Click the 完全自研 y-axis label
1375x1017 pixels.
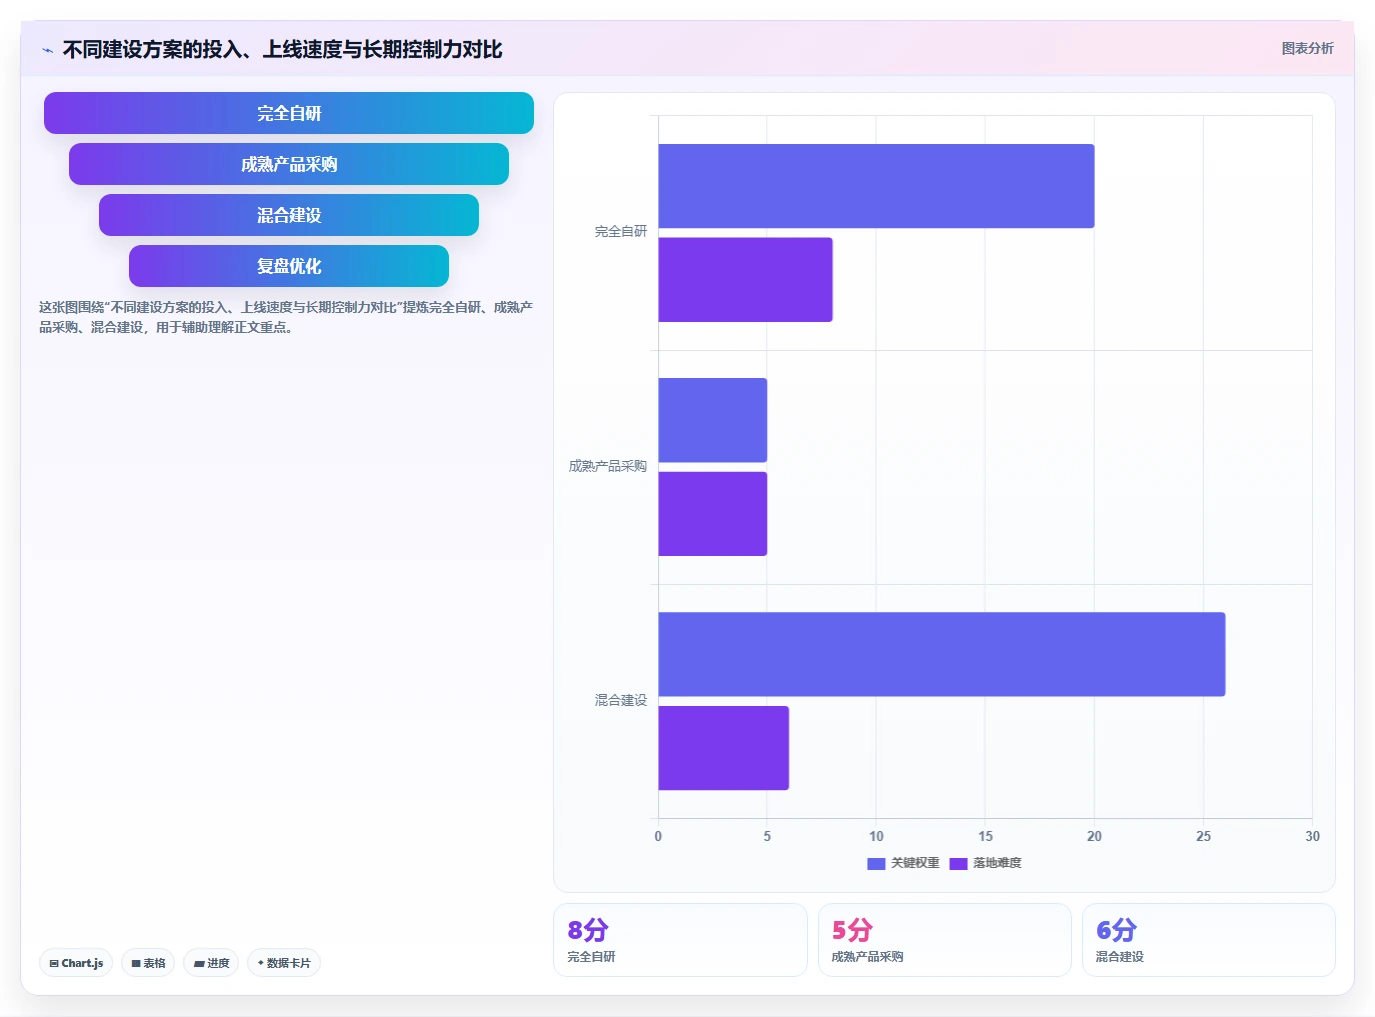click(x=621, y=232)
